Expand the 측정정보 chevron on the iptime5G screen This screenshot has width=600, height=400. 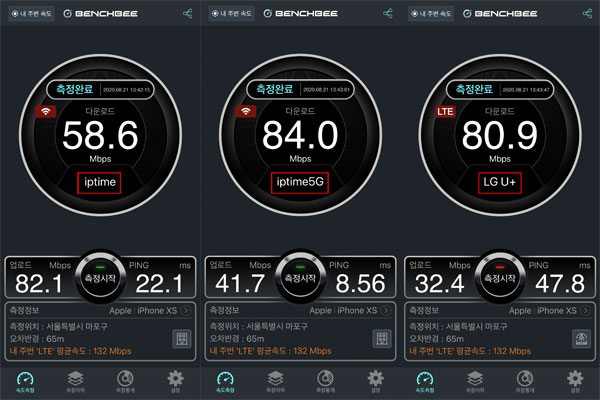pos(386,310)
